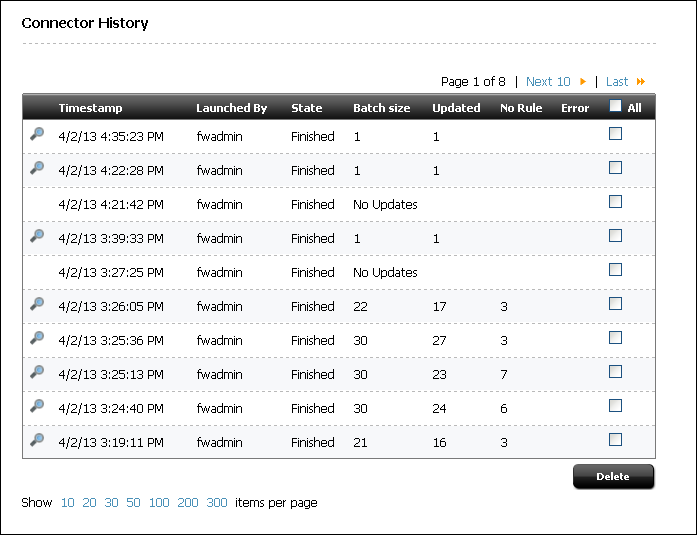
Task: Open details magnifier for 4:35:23 PM entry
Action: pyautogui.click(x=37, y=134)
